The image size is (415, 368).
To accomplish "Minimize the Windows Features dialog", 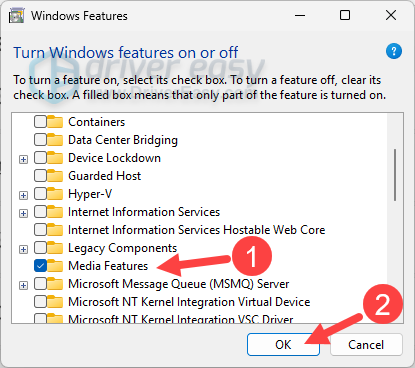I will tap(300, 15).
